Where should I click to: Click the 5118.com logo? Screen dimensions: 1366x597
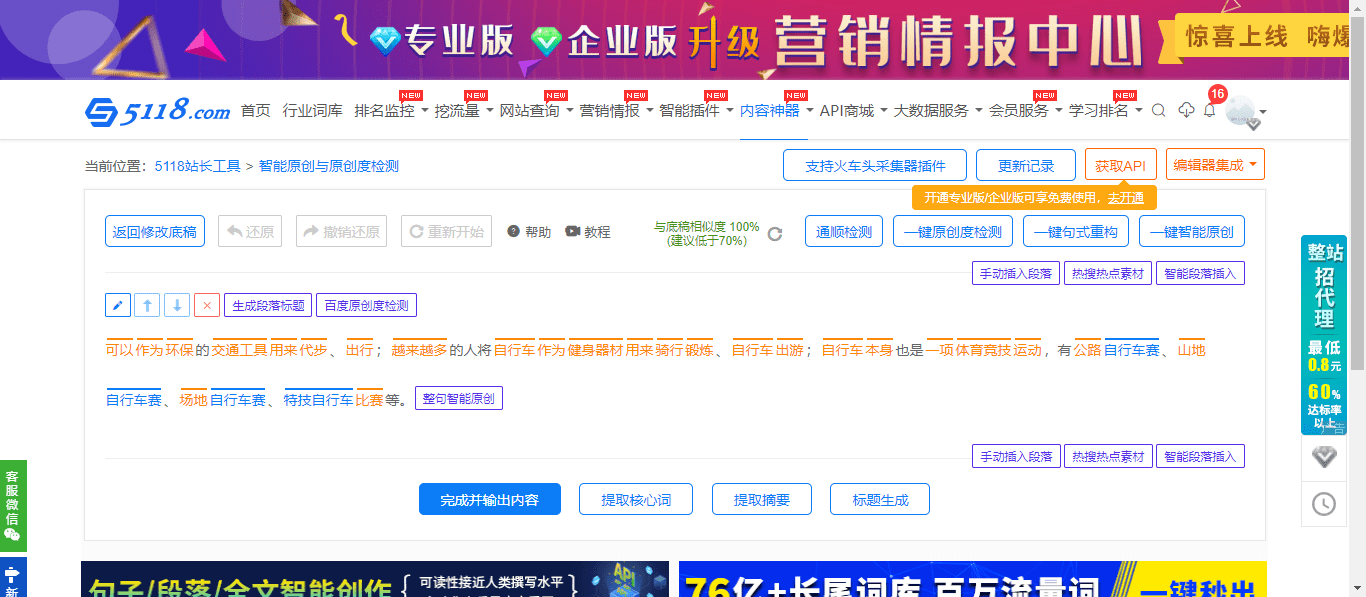(158, 111)
